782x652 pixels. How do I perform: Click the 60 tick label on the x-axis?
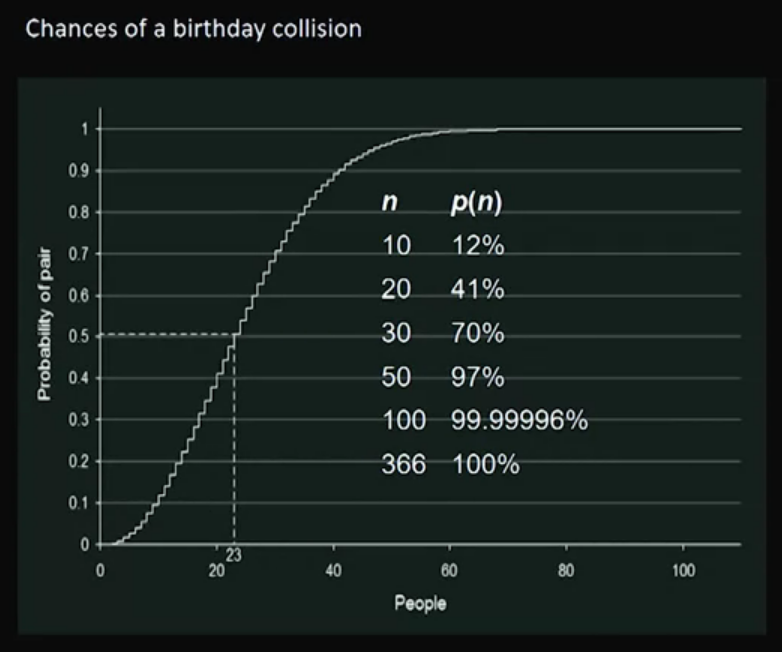449,571
